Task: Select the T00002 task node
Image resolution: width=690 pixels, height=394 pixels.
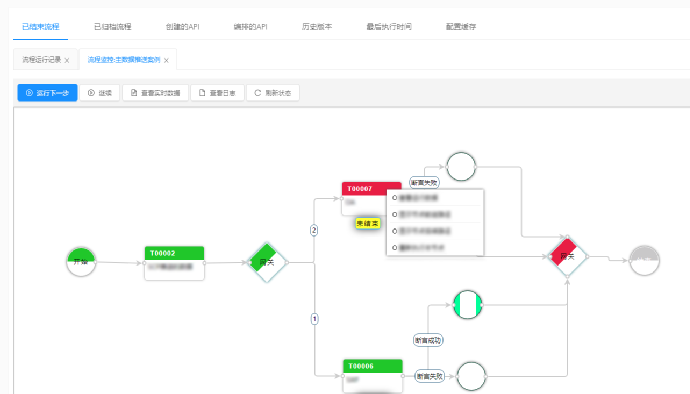Action: click(x=174, y=263)
